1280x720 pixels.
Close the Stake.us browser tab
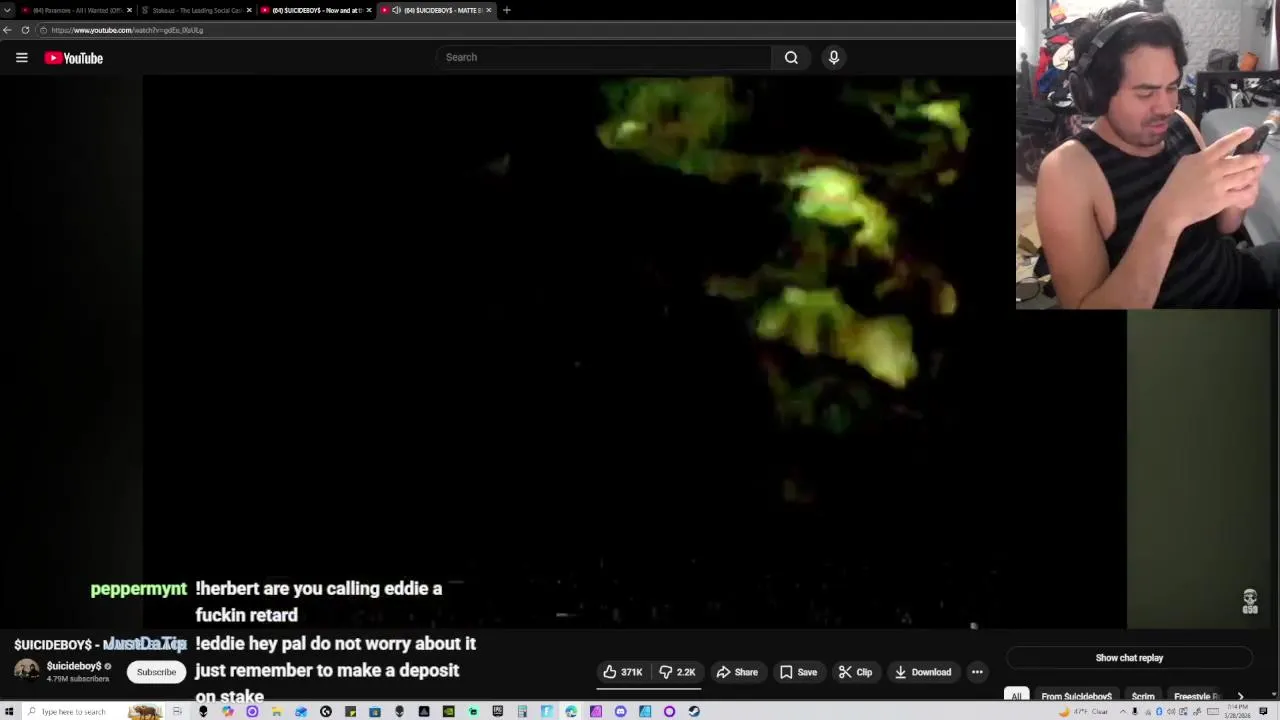pyautogui.click(x=249, y=10)
